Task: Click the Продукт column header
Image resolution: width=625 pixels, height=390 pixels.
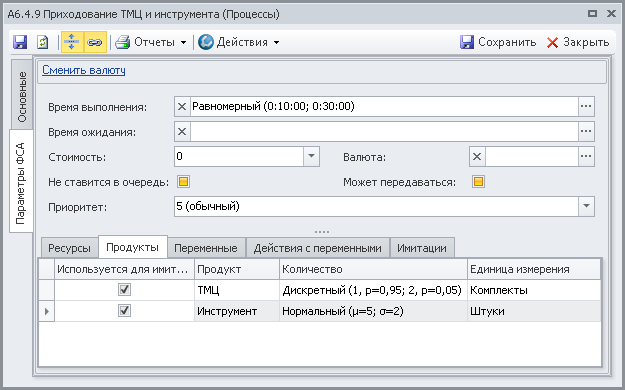Action: point(237,269)
